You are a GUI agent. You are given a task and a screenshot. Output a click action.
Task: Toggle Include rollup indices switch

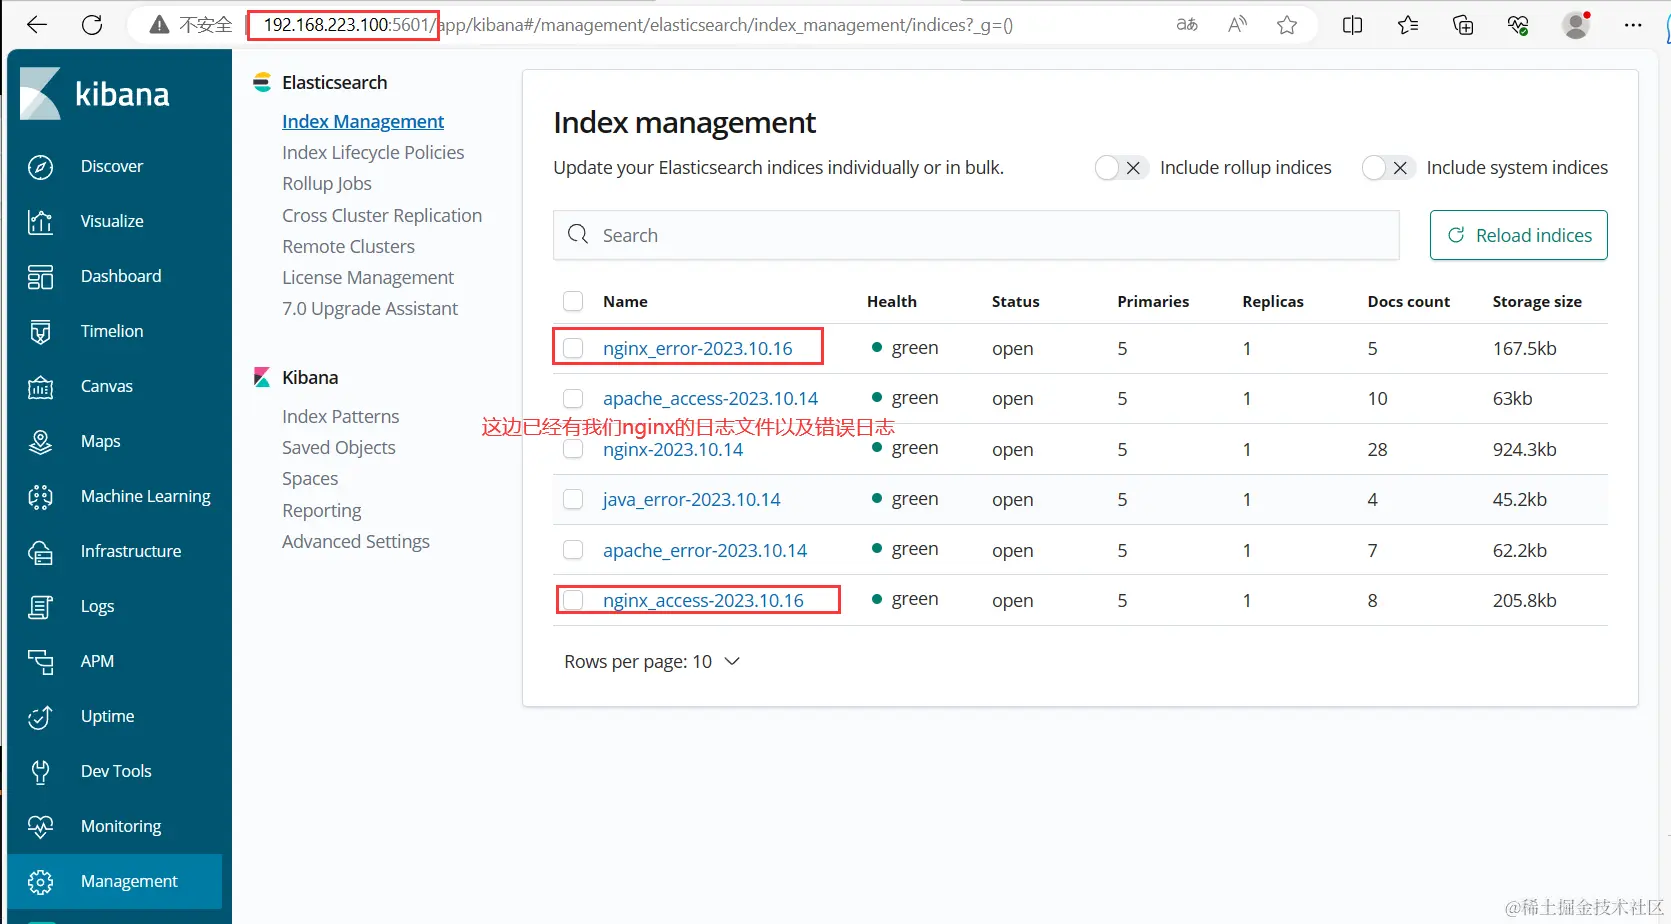(1120, 168)
